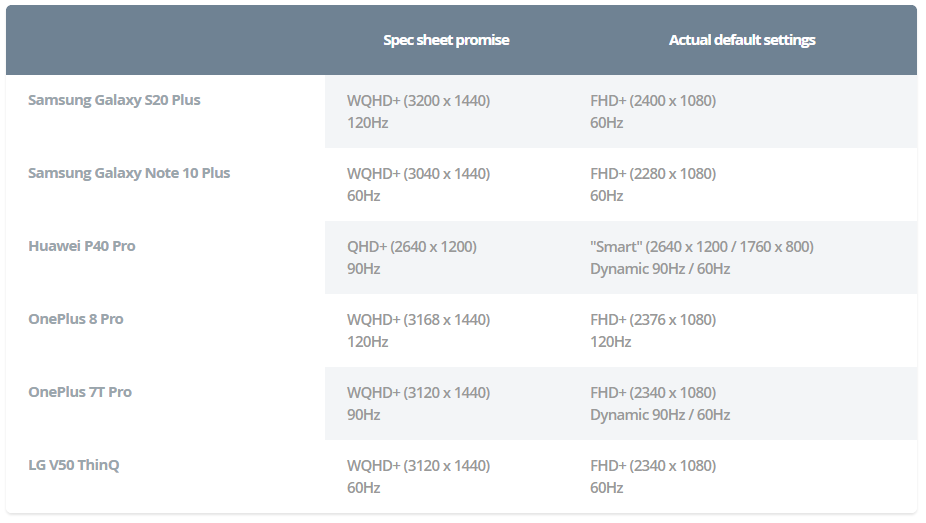Click OnePlus 7T Pro's WQHD+ (3120 x 1440) cell
The height and width of the screenshot is (523, 926).
pos(418,393)
